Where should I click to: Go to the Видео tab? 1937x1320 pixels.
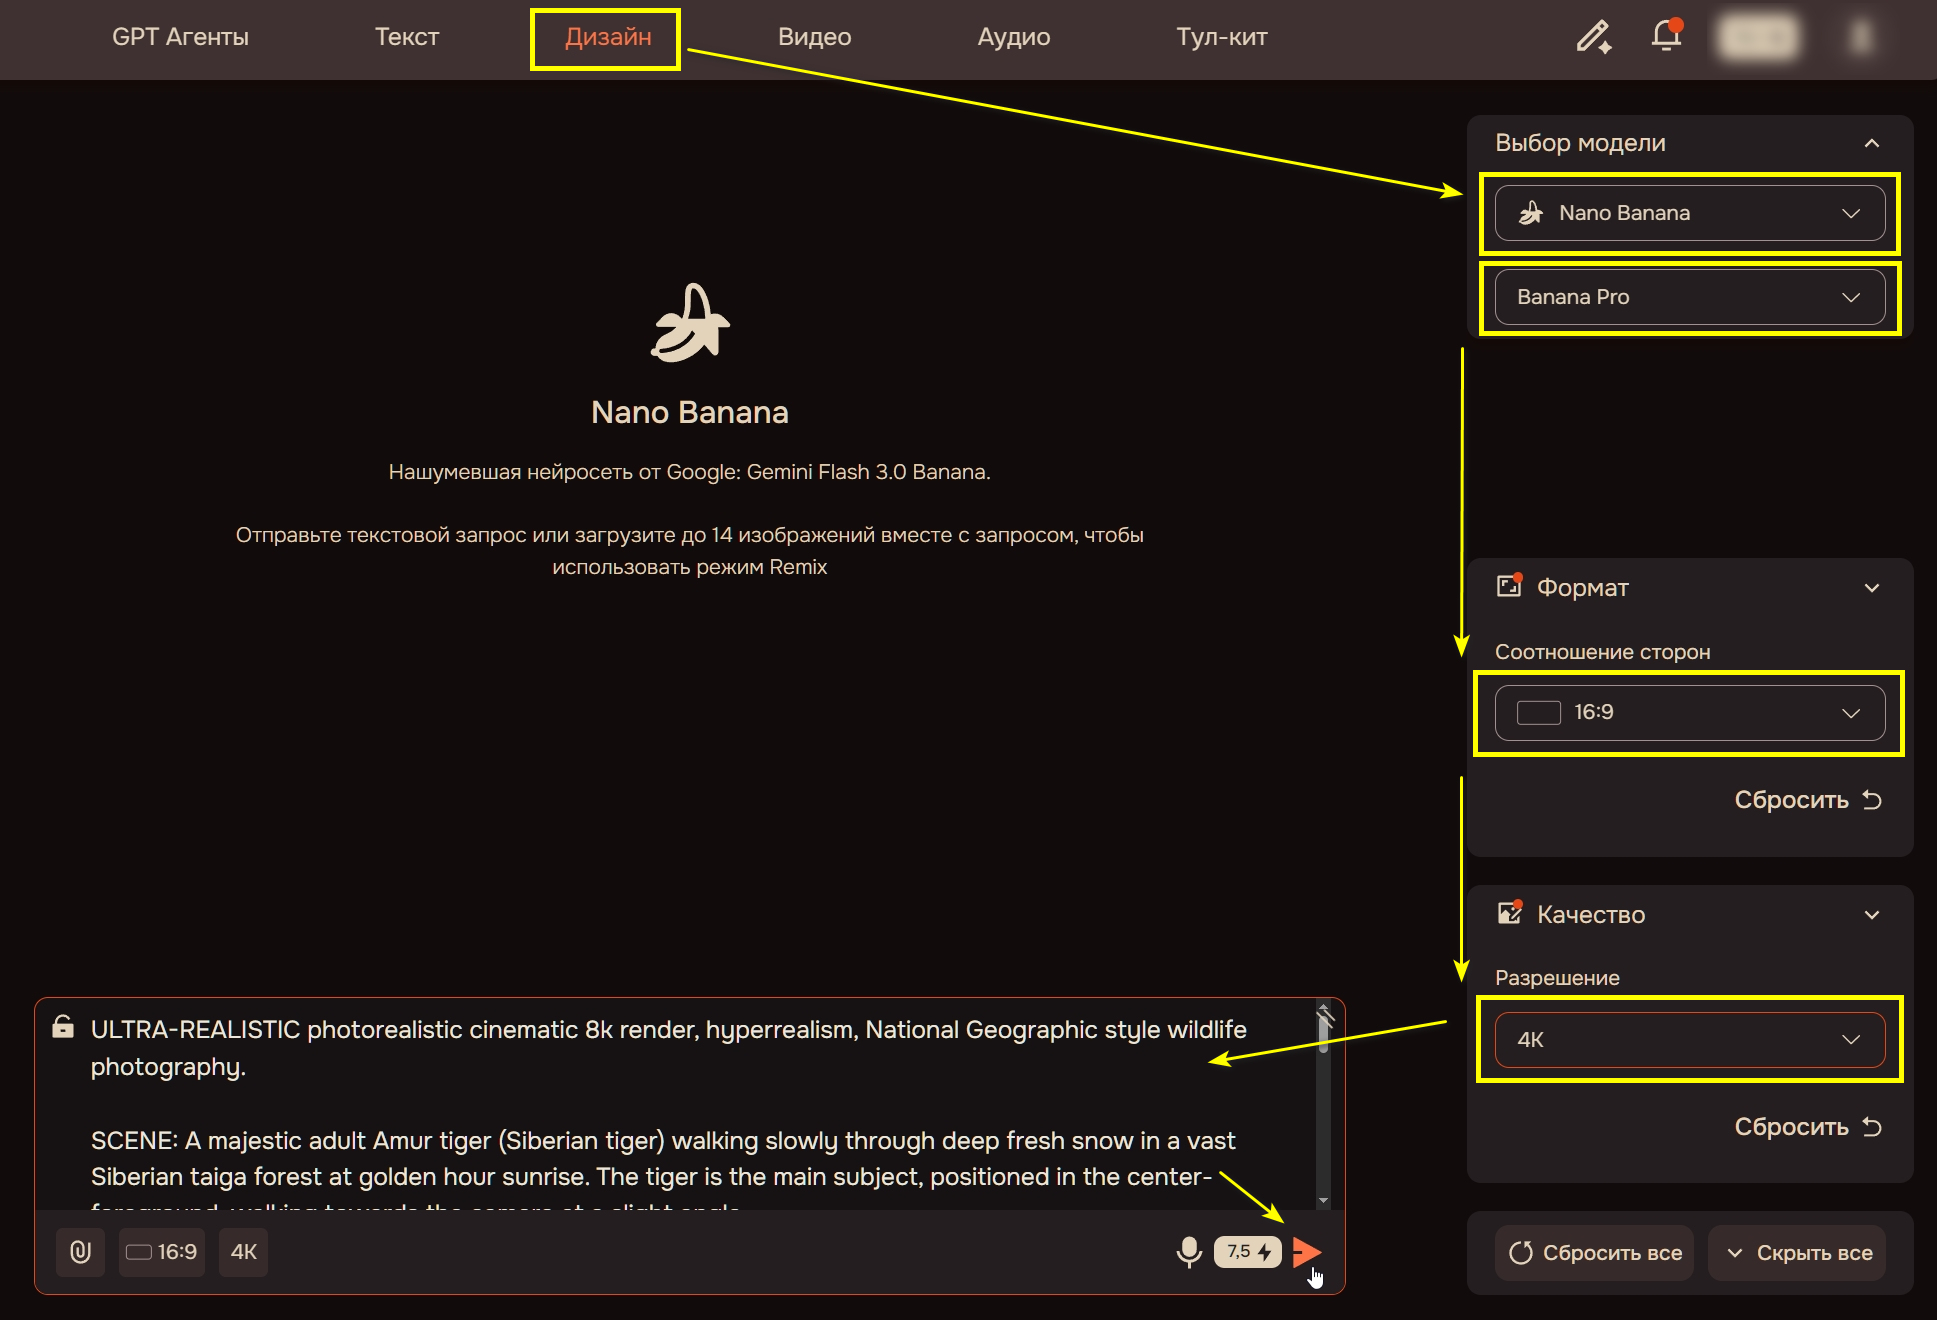(x=814, y=37)
